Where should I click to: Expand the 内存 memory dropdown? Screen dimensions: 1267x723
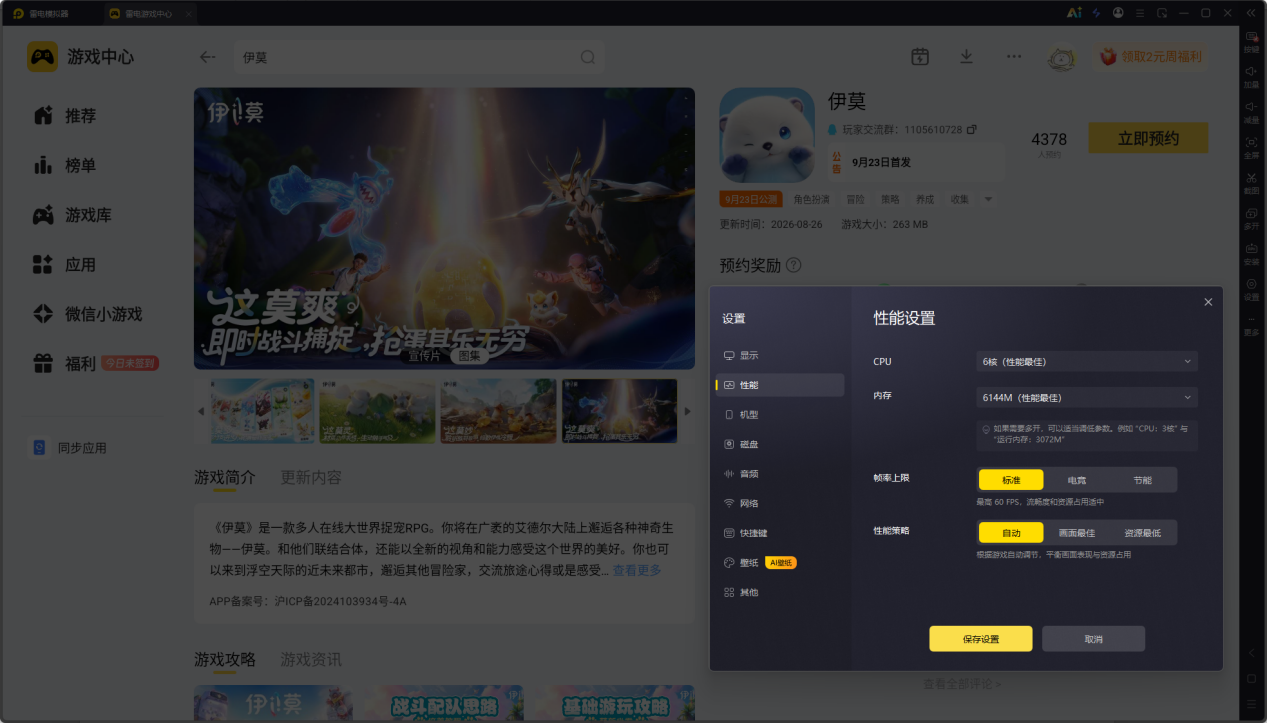click(1087, 398)
